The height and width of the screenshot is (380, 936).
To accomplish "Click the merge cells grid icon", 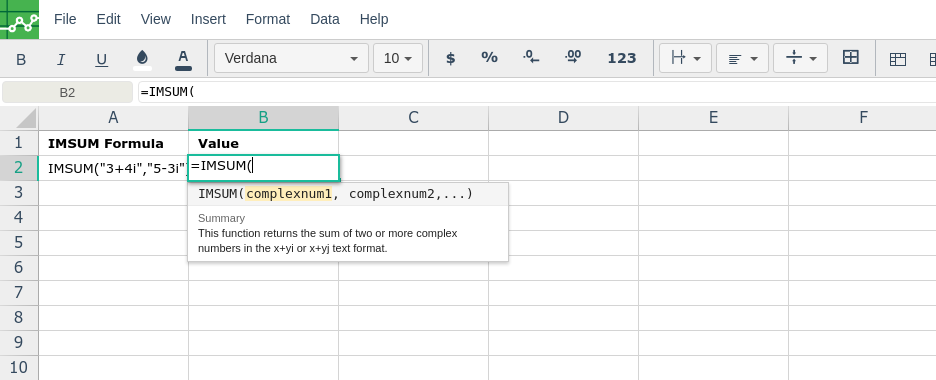I will [850, 58].
